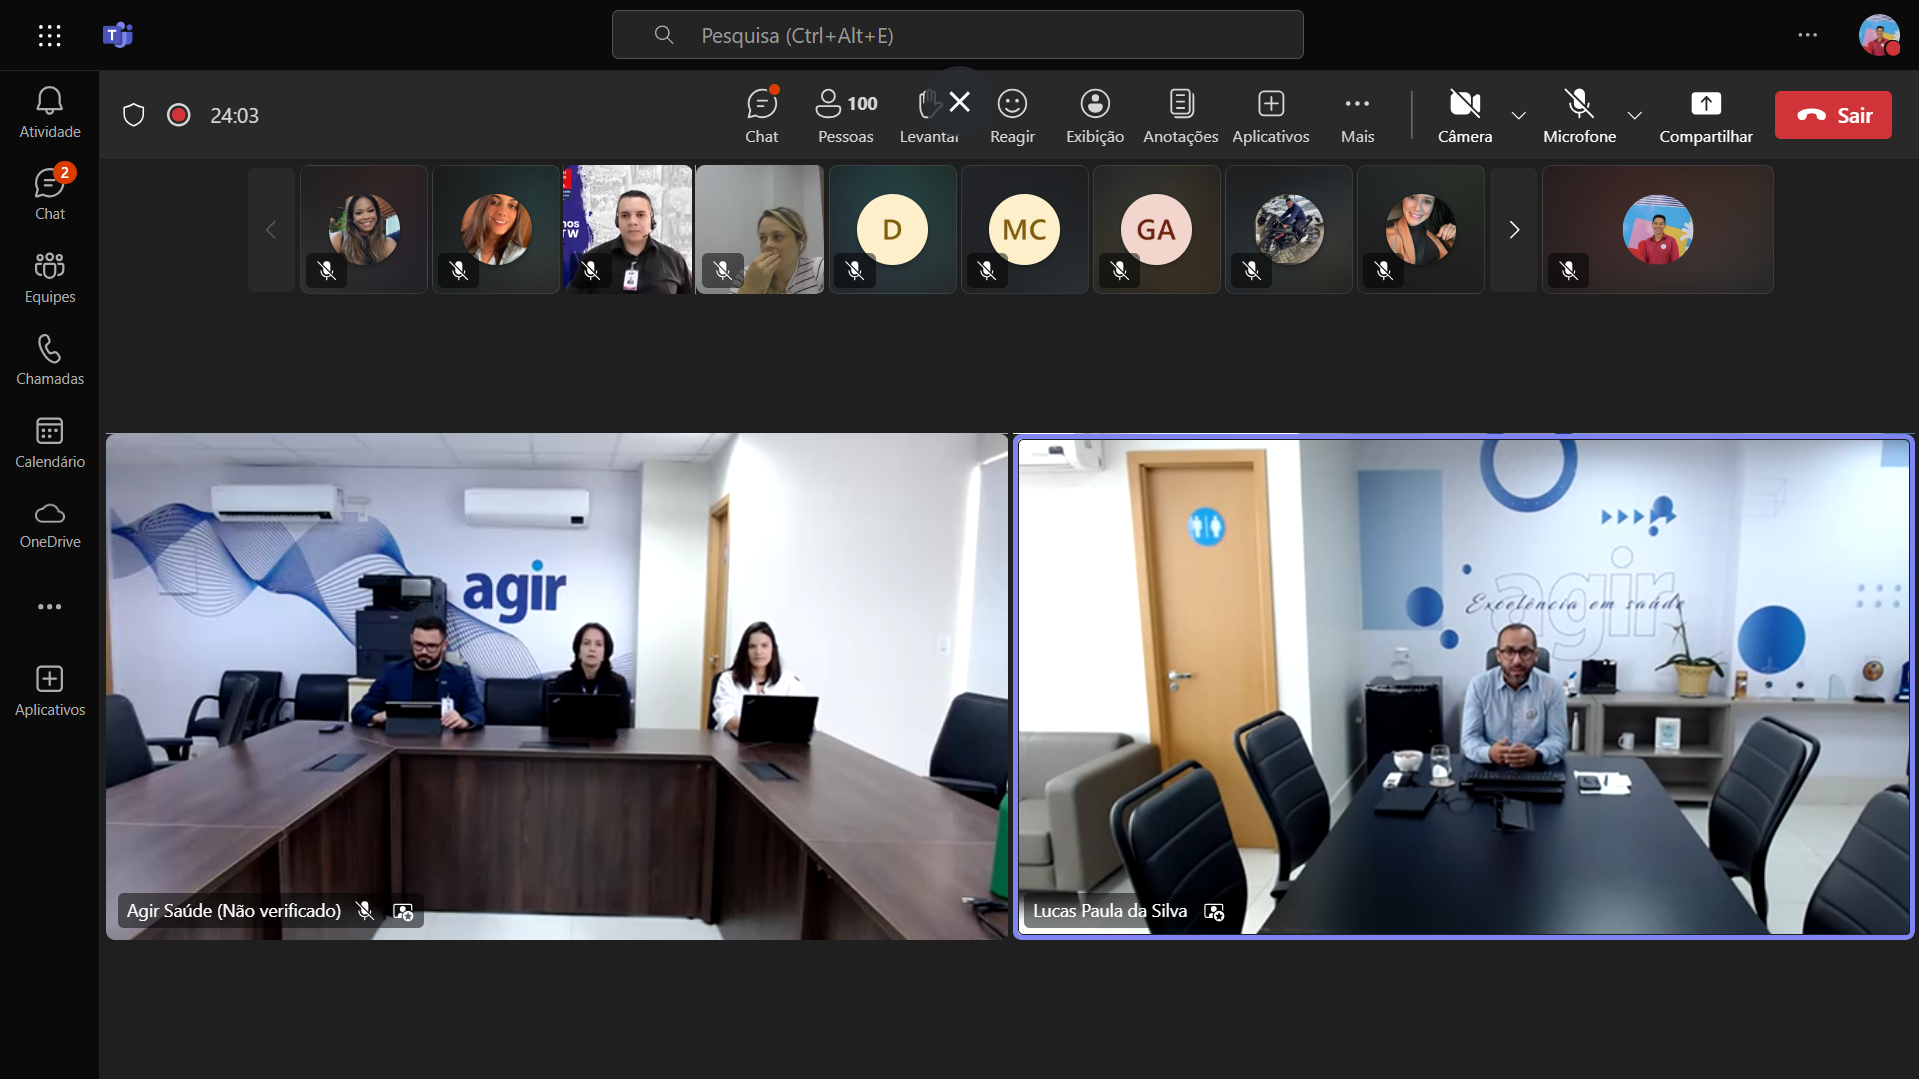Toggle the Levantar hand button
Viewport: 1919px width, 1079px height.
coord(929,115)
